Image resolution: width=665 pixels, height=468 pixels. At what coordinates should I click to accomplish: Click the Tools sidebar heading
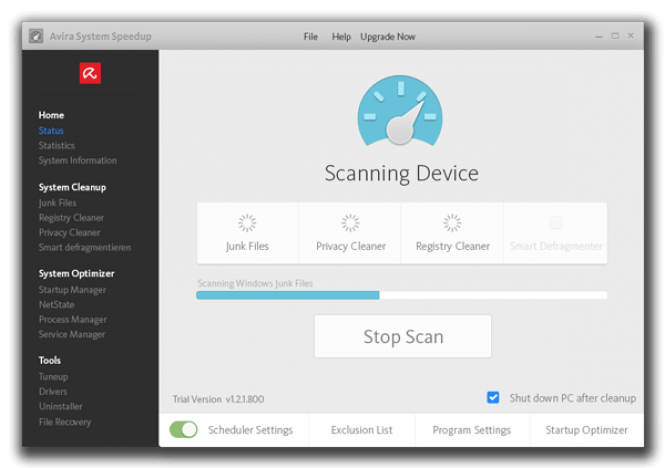click(50, 360)
